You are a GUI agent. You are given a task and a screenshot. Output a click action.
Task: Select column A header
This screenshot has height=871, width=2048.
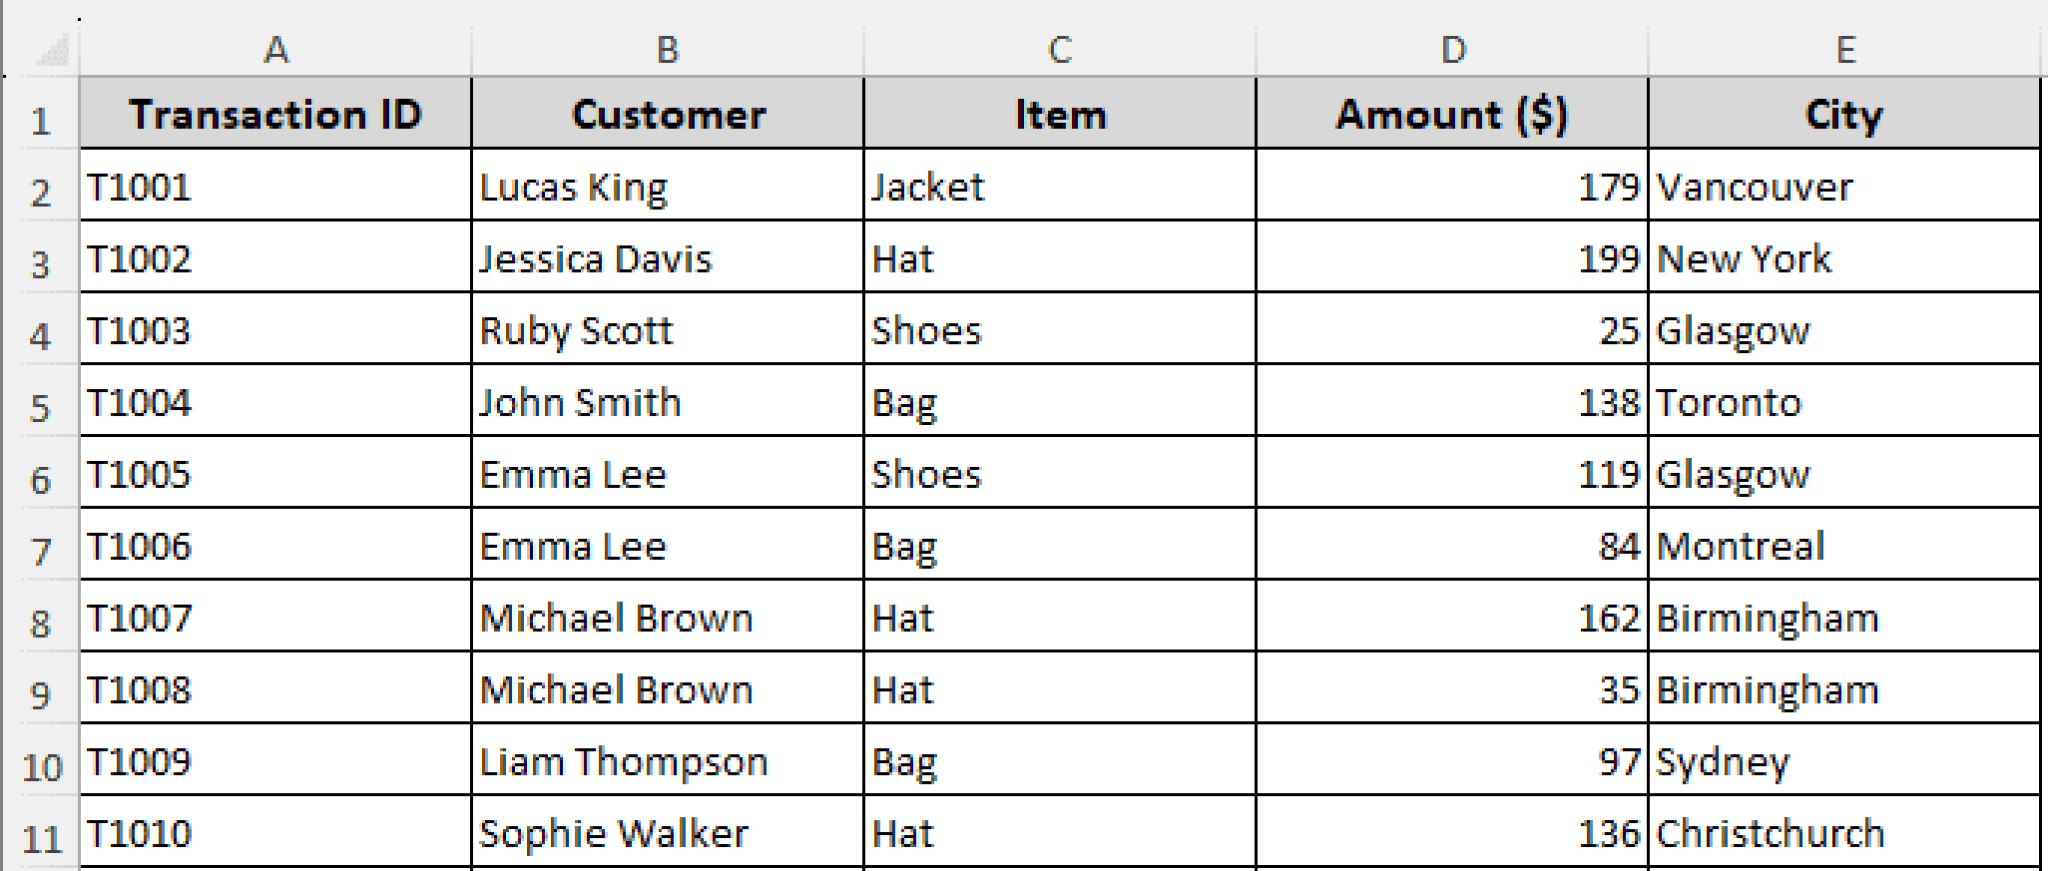275,47
